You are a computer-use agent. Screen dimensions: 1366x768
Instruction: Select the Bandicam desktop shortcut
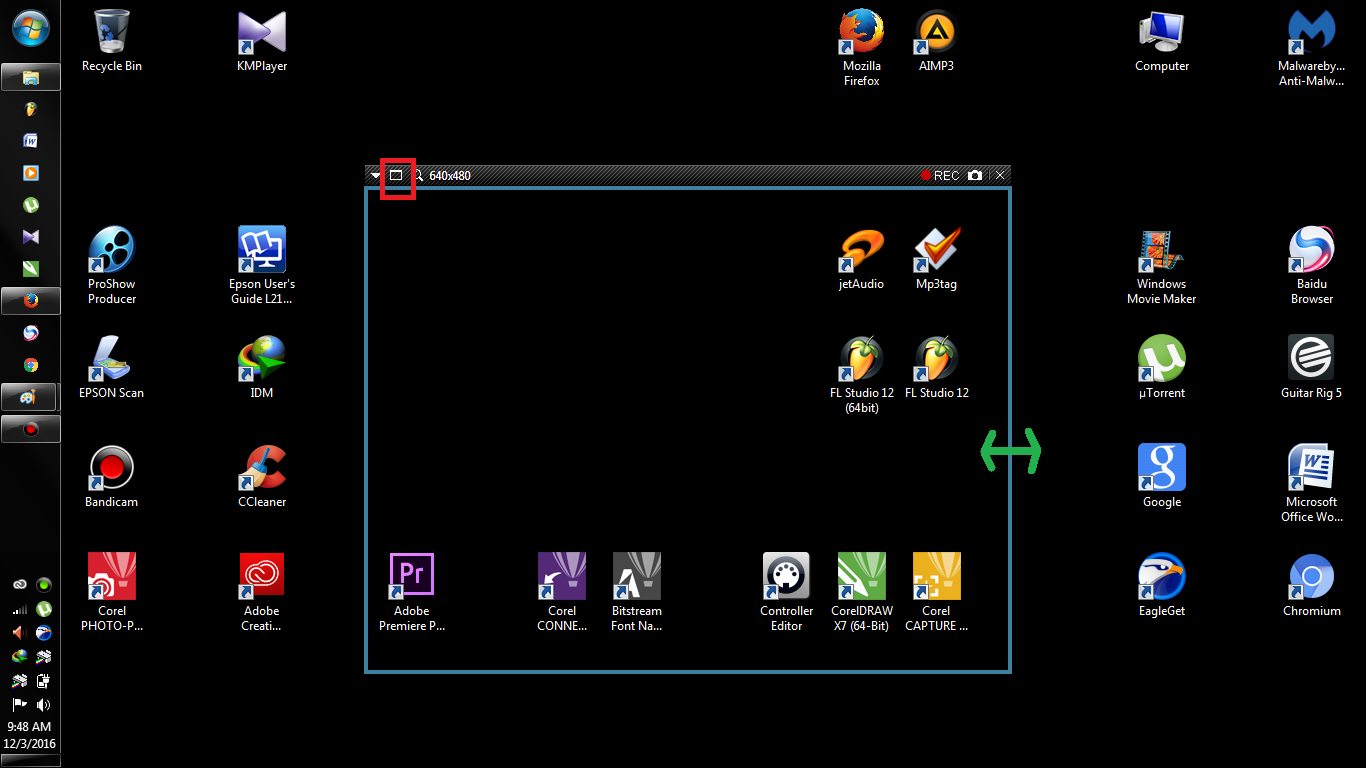click(112, 477)
